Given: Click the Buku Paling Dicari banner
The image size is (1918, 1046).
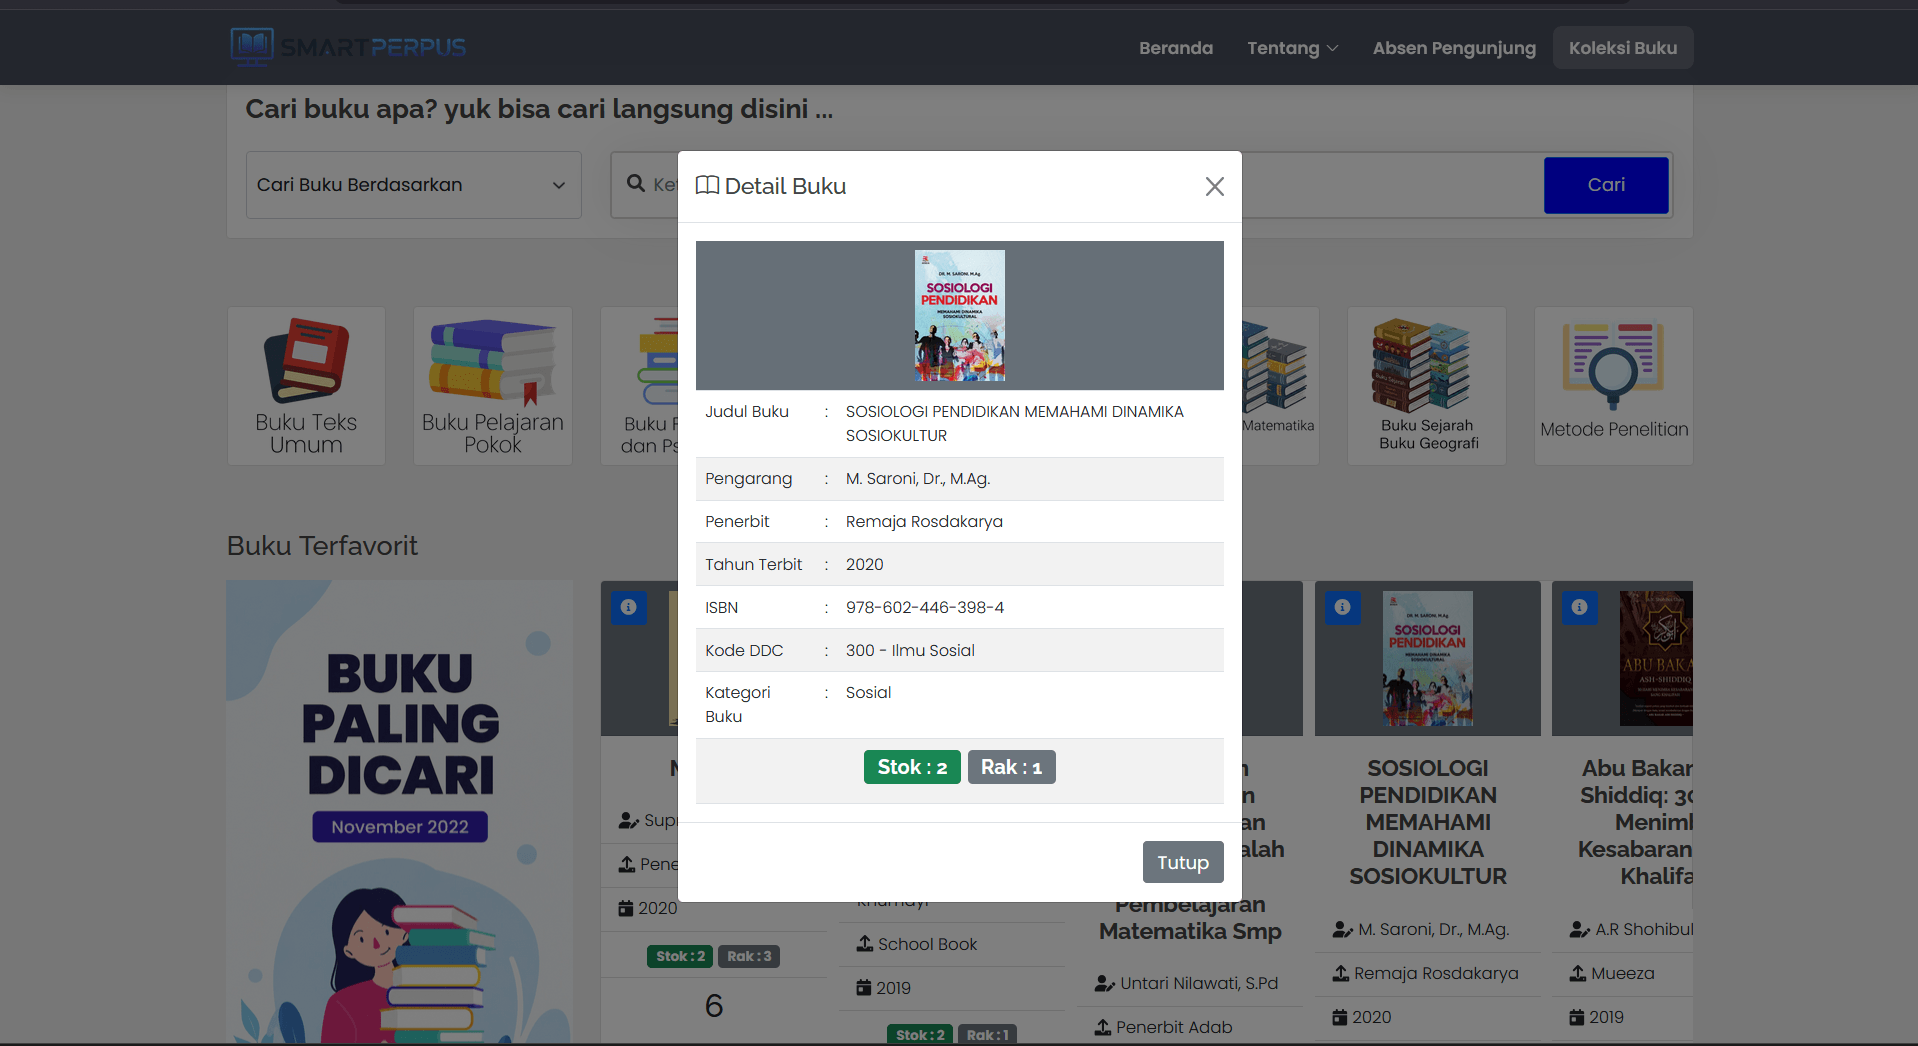Looking at the screenshot, I should tap(400, 812).
